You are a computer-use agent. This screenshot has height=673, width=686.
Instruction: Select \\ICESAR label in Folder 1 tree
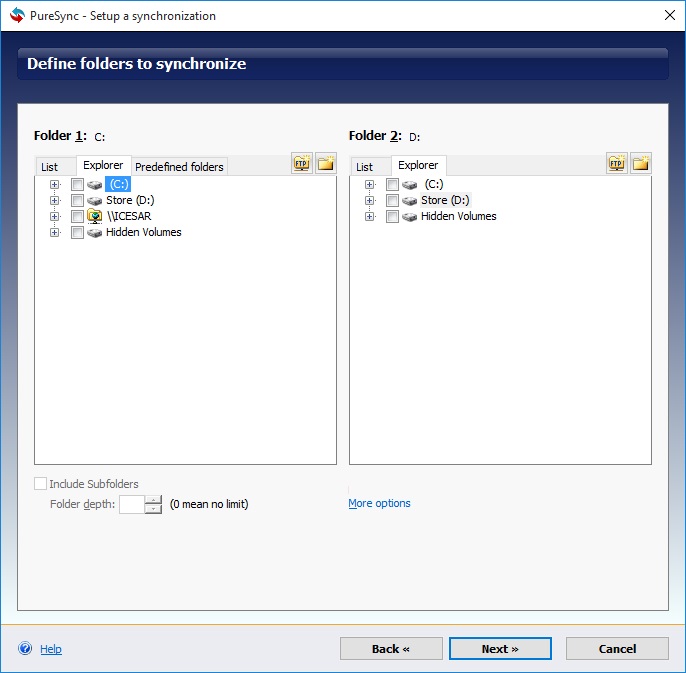129,216
